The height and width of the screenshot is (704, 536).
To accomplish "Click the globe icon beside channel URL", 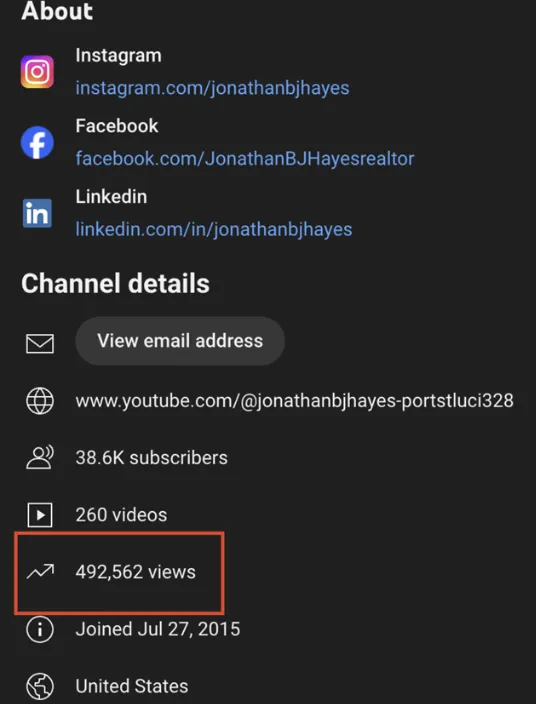I will [40, 400].
